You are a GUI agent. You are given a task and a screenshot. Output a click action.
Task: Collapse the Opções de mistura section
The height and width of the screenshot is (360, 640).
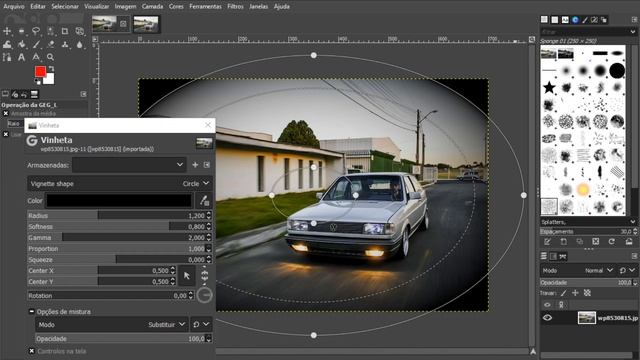pyautogui.click(x=31, y=311)
